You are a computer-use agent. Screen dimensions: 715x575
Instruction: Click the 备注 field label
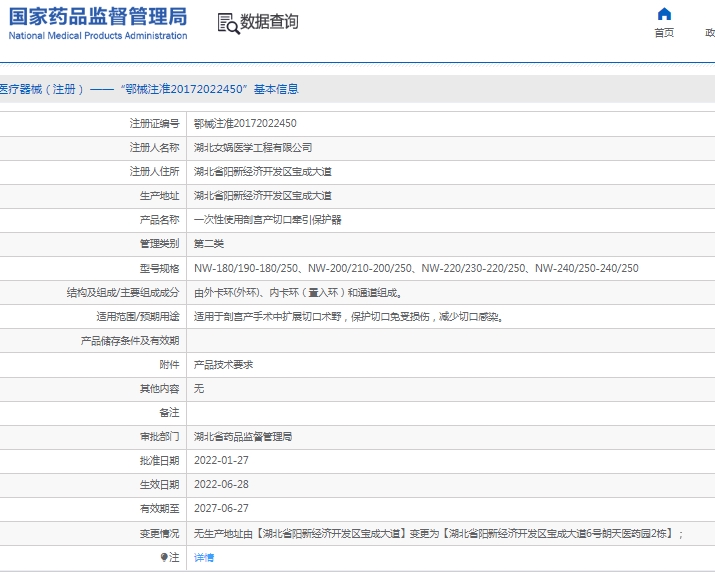169,413
